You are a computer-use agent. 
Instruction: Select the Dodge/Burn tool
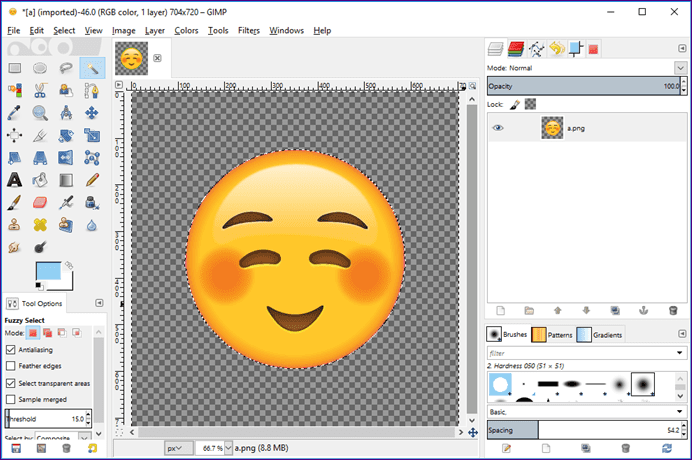(x=40, y=247)
